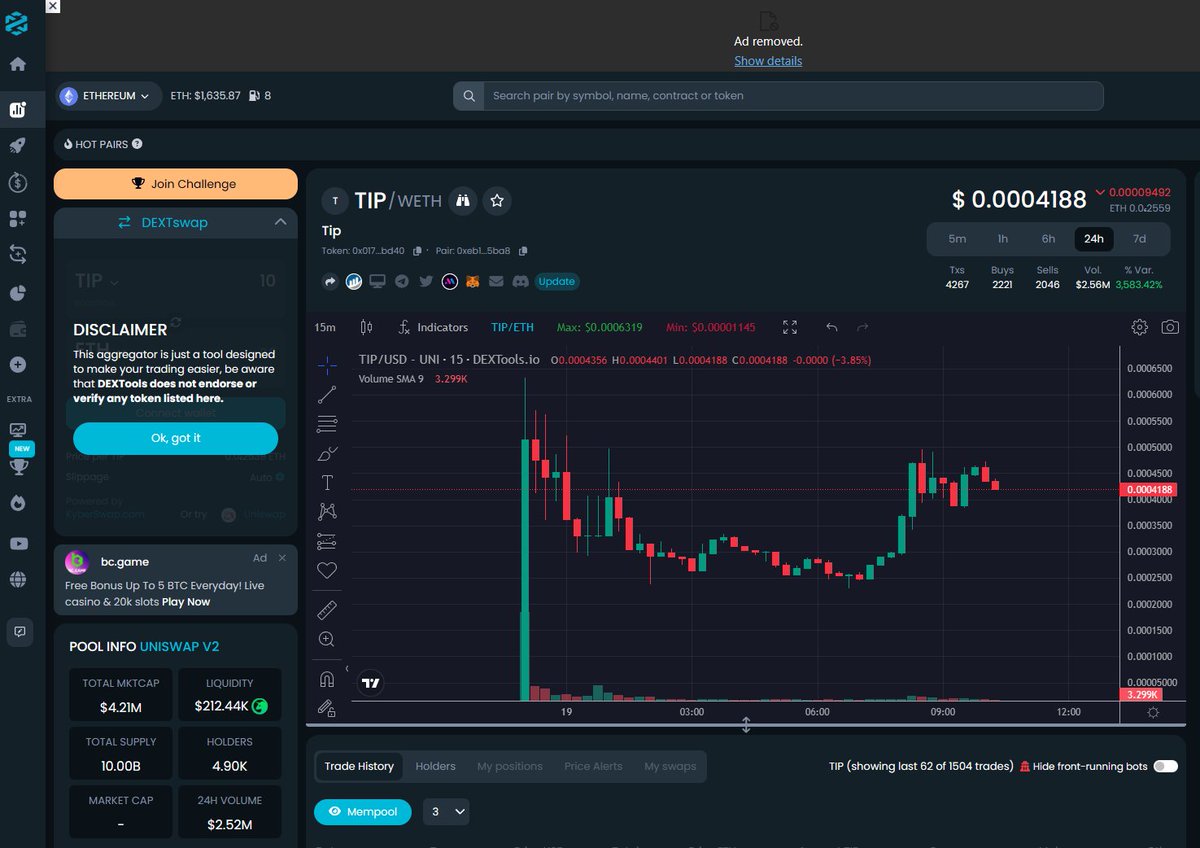The image size is (1200, 848).
Task: Select the 24h timeframe tab
Action: click(1094, 239)
